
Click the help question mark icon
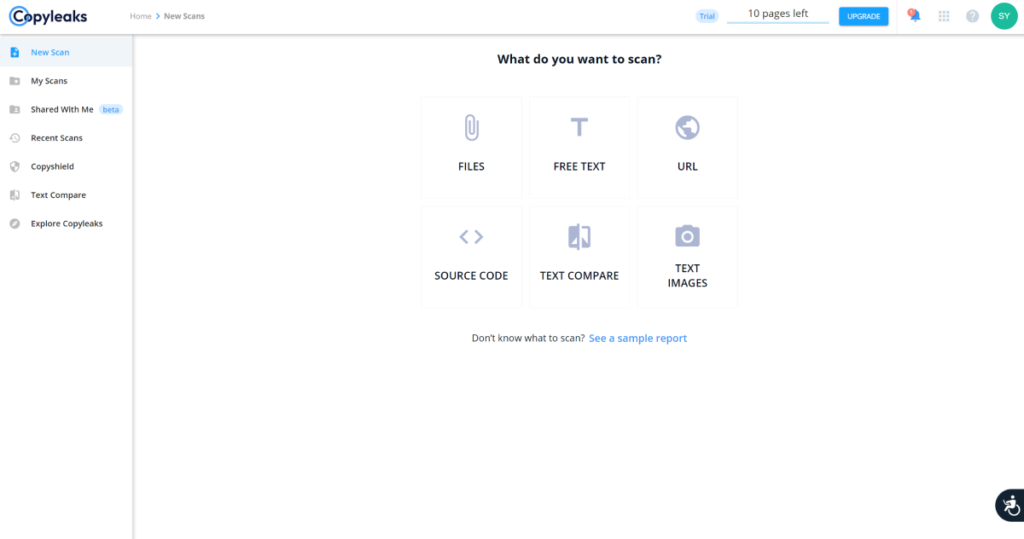click(972, 16)
